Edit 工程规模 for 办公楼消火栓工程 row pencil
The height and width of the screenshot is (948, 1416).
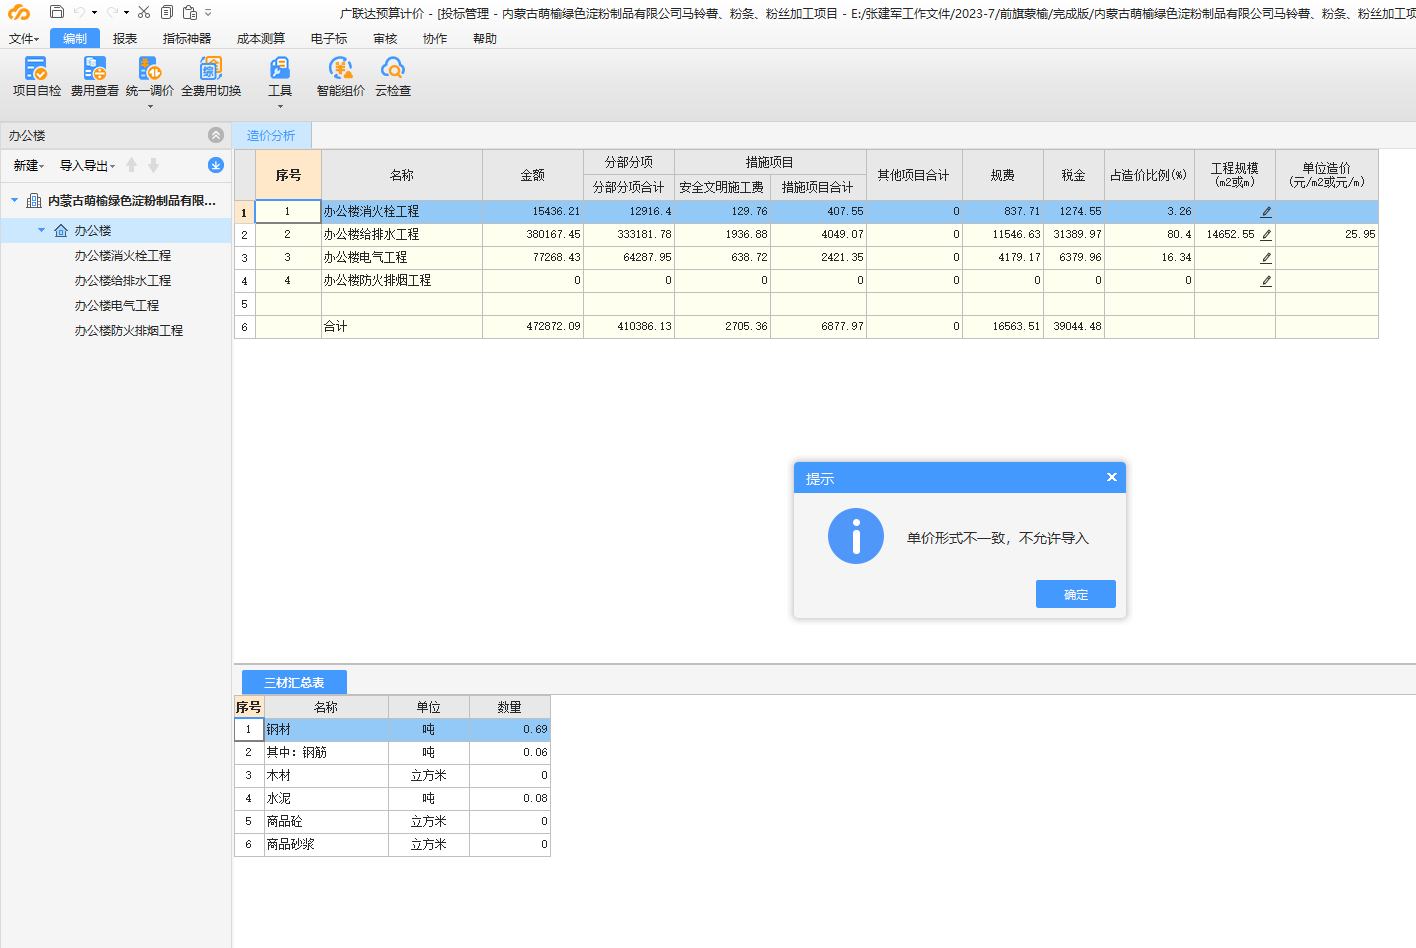pos(1266,212)
